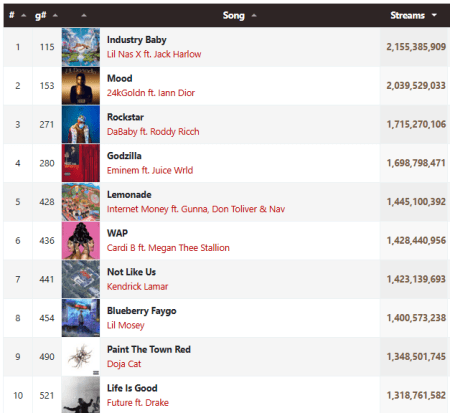Open artist link 24kGoldn ft. Iann Dior
This screenshot has height=413, width=450.
tap(151, 93)
